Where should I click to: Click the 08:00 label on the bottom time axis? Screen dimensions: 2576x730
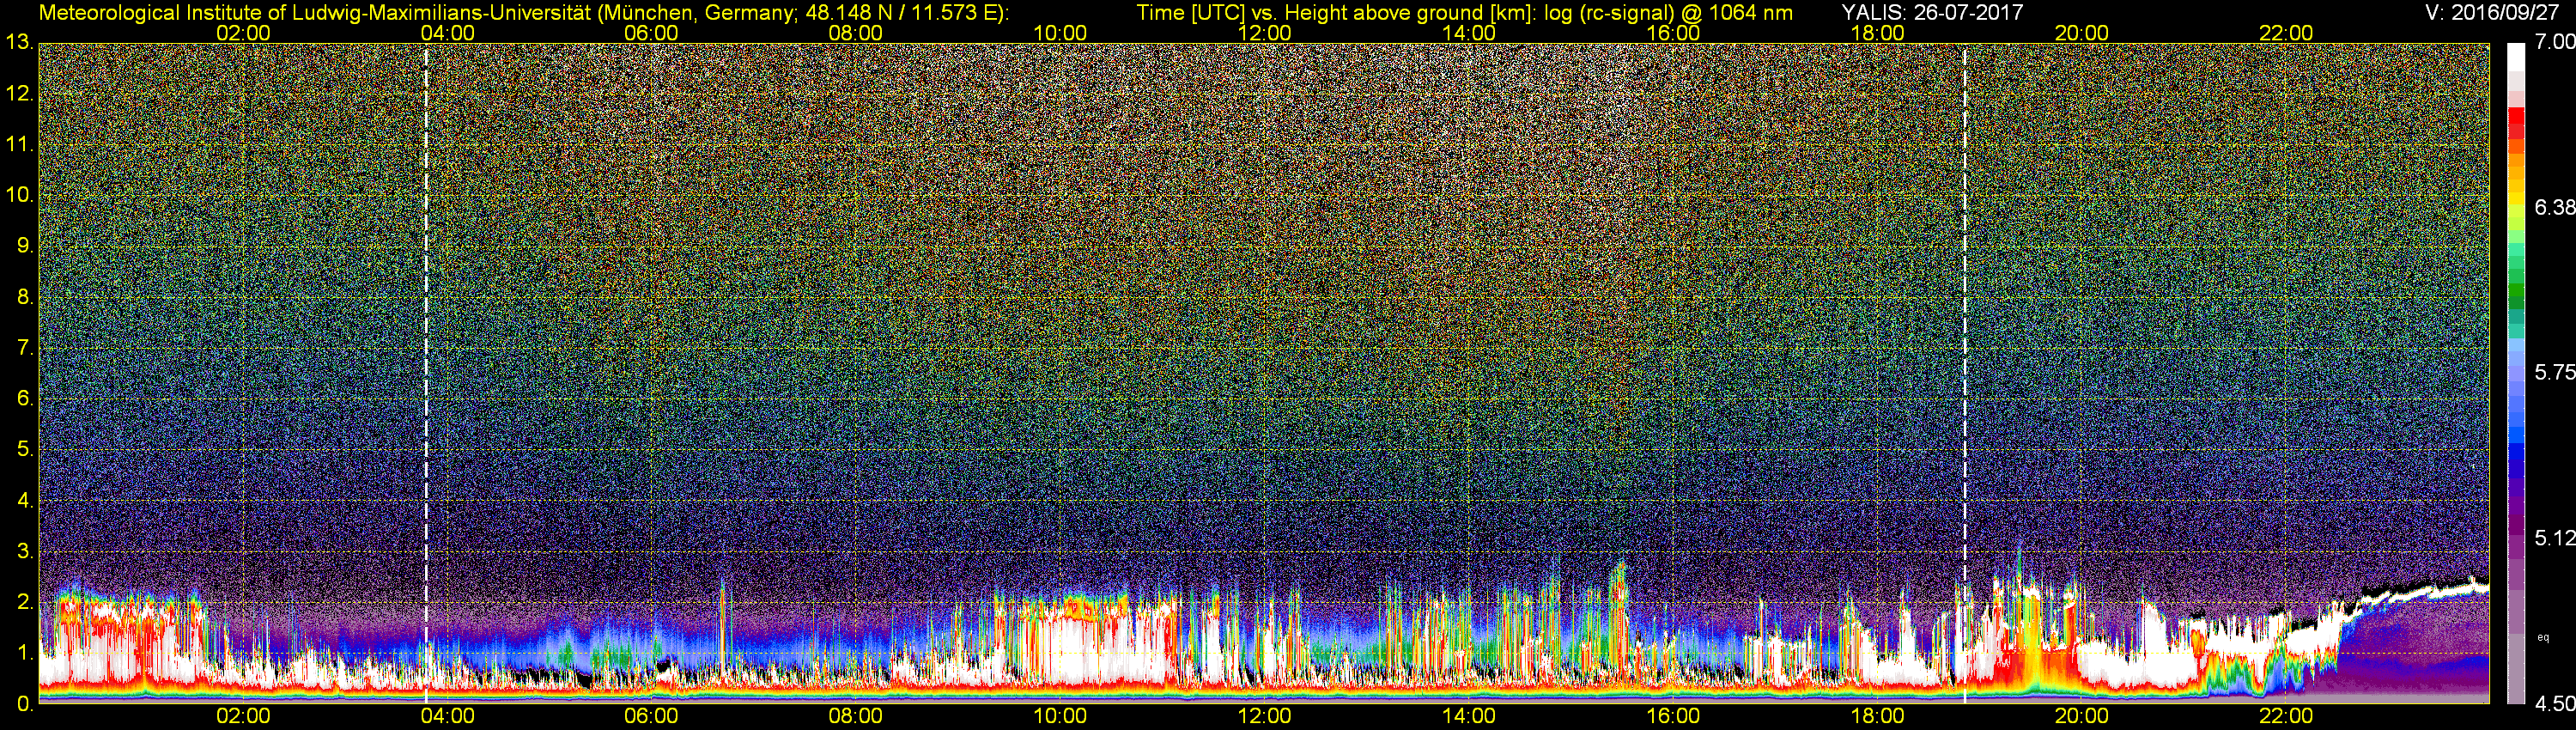coord(856,716)
